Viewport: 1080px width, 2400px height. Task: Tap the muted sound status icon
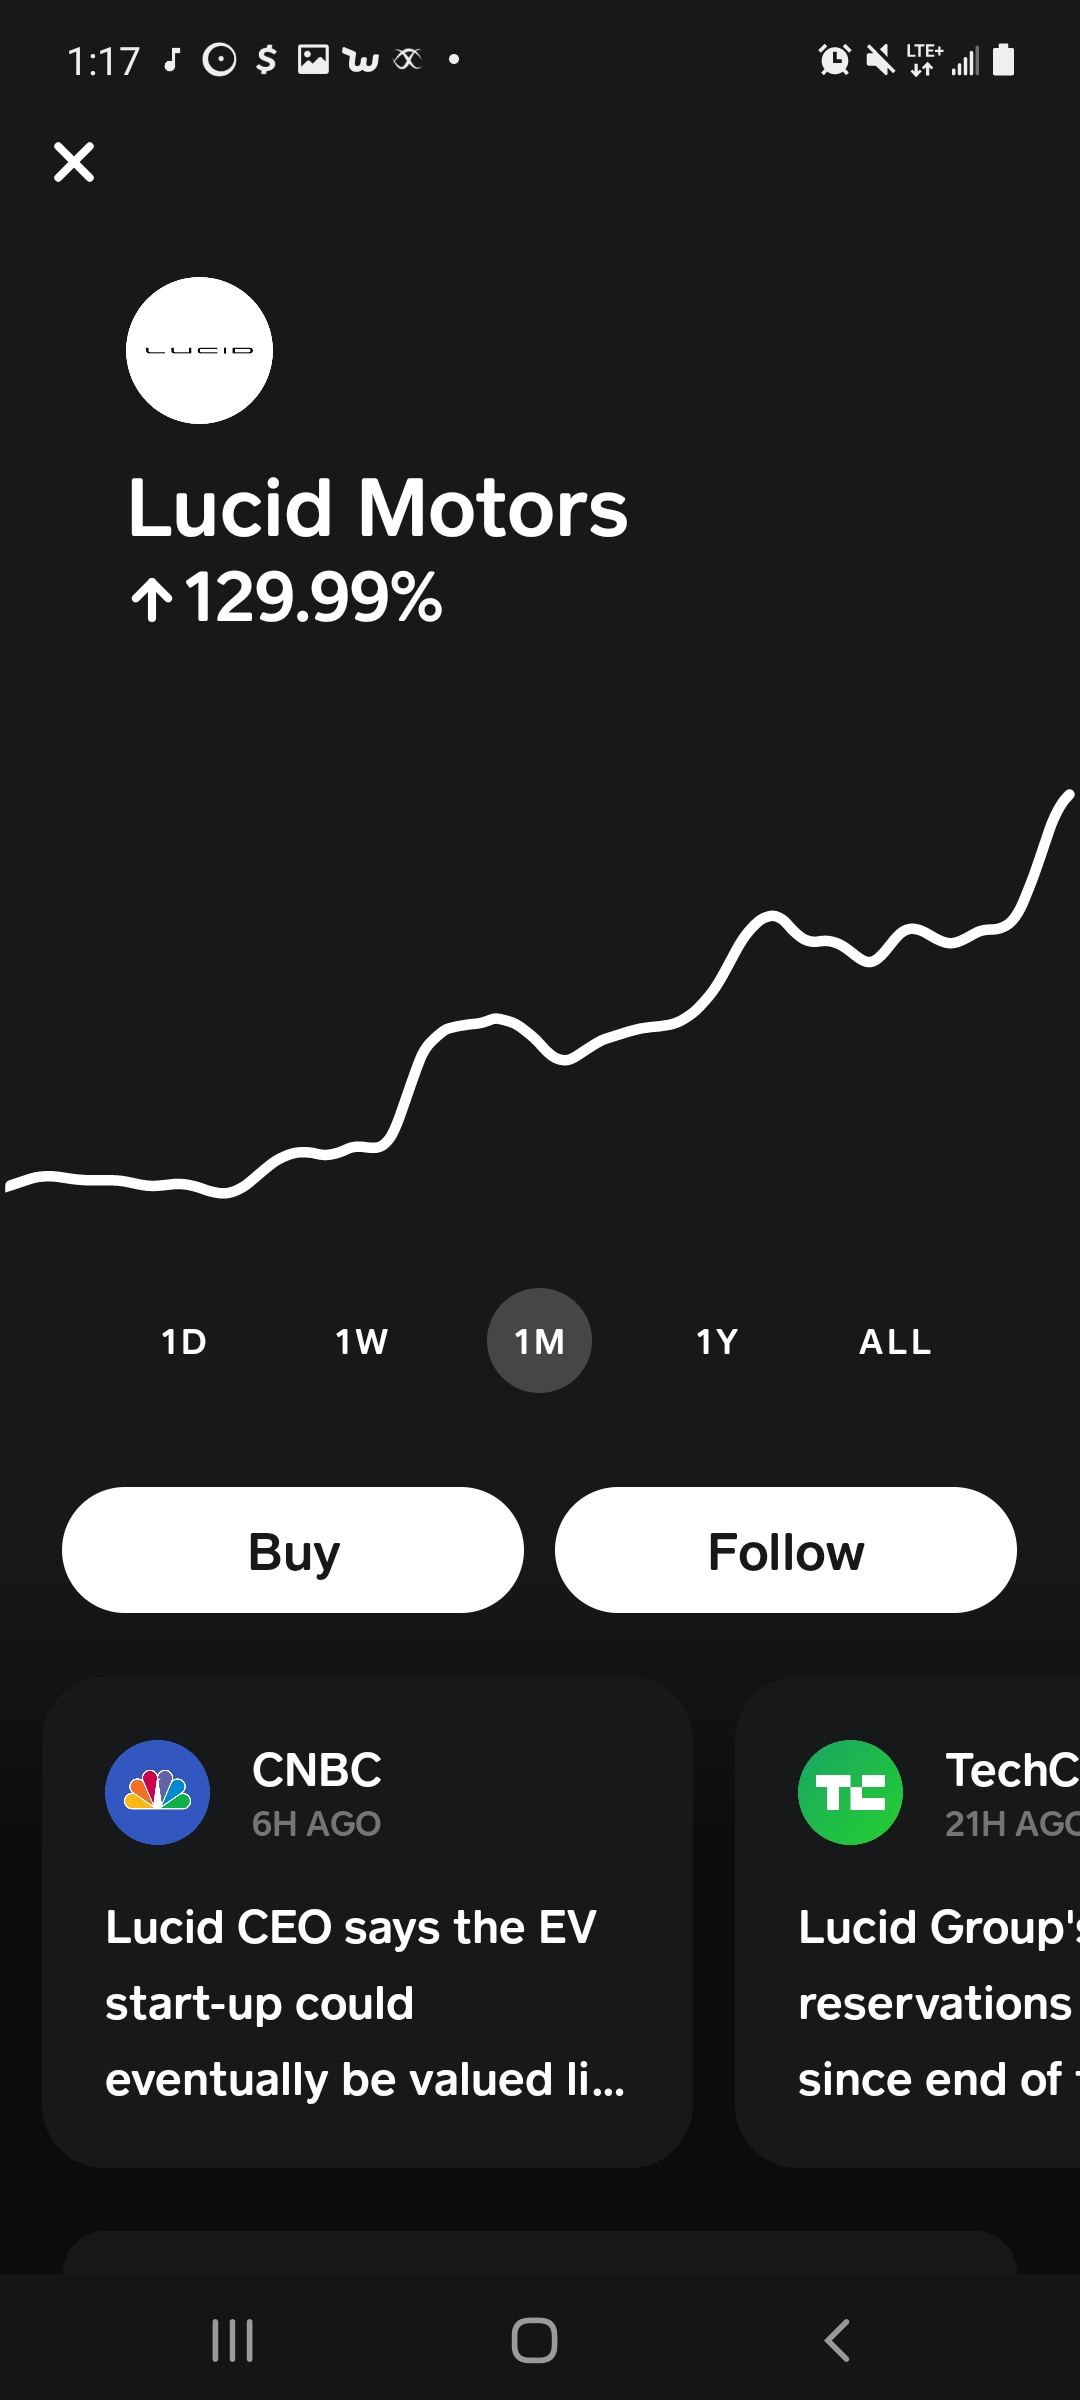click(880, 60)
